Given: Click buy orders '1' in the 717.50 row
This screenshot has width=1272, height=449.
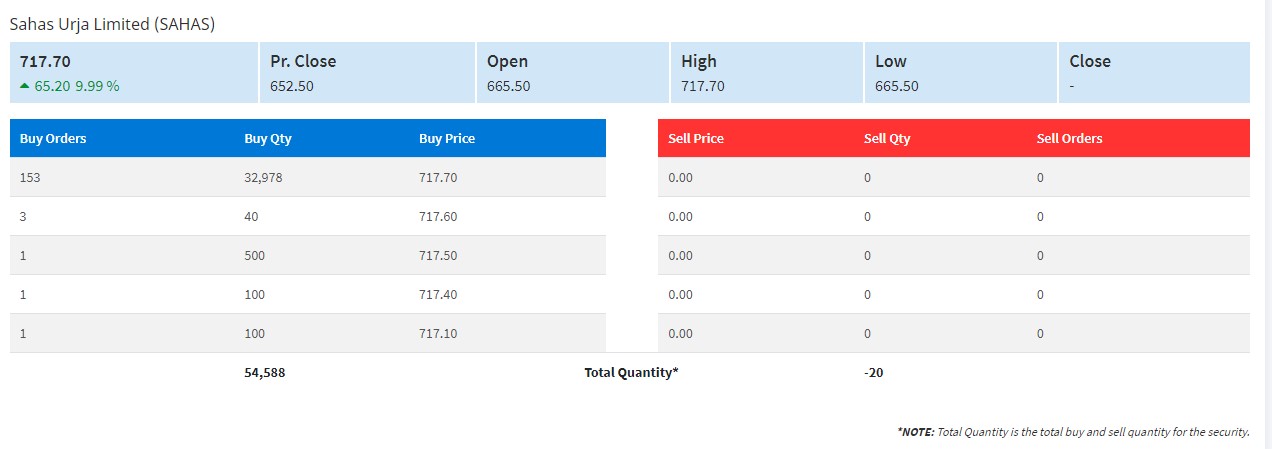Looking at the screenshot, I should (x=23, y=255).
